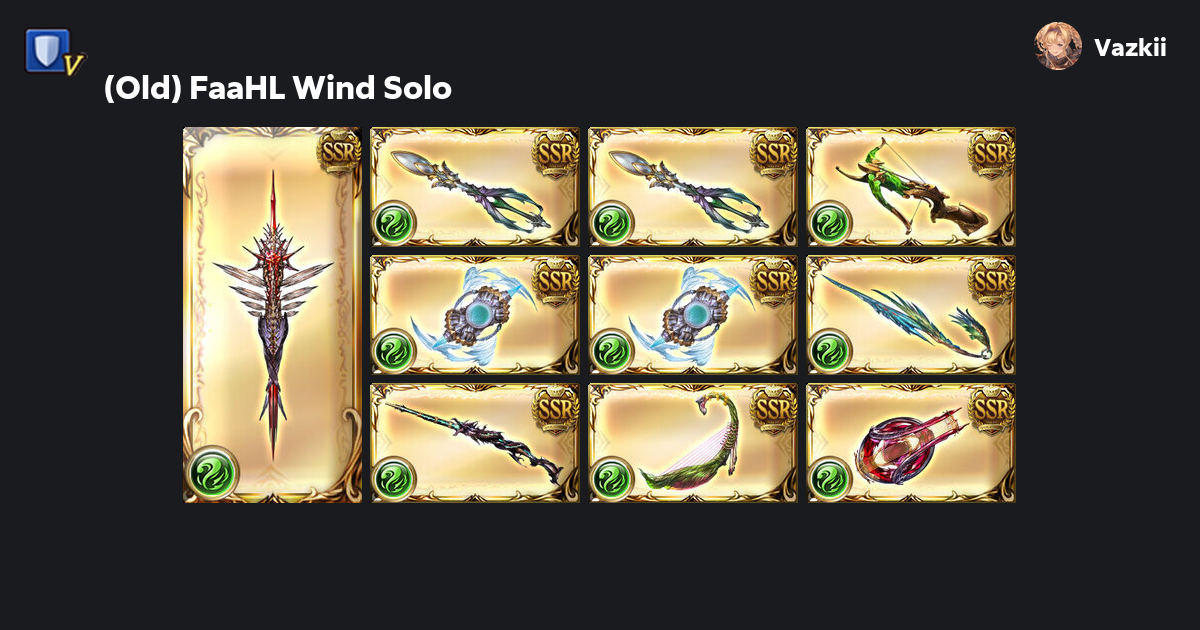Select the second blue orb fist weapon
Image resolution: width=1200 pixels, height=630 pixels.
[x=693, y=315]
